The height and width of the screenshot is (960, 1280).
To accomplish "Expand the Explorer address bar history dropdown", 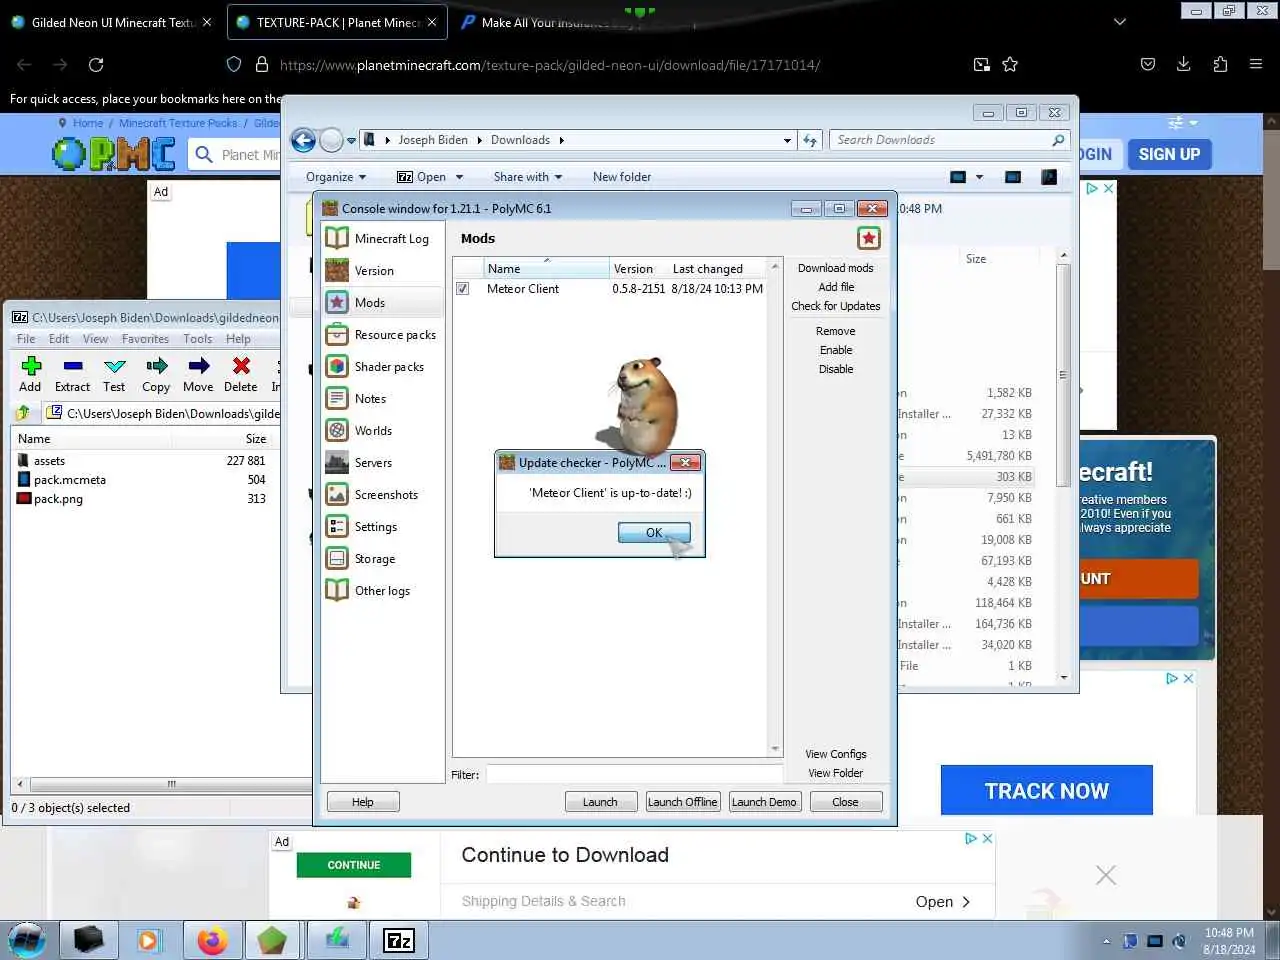I will 788,140.
